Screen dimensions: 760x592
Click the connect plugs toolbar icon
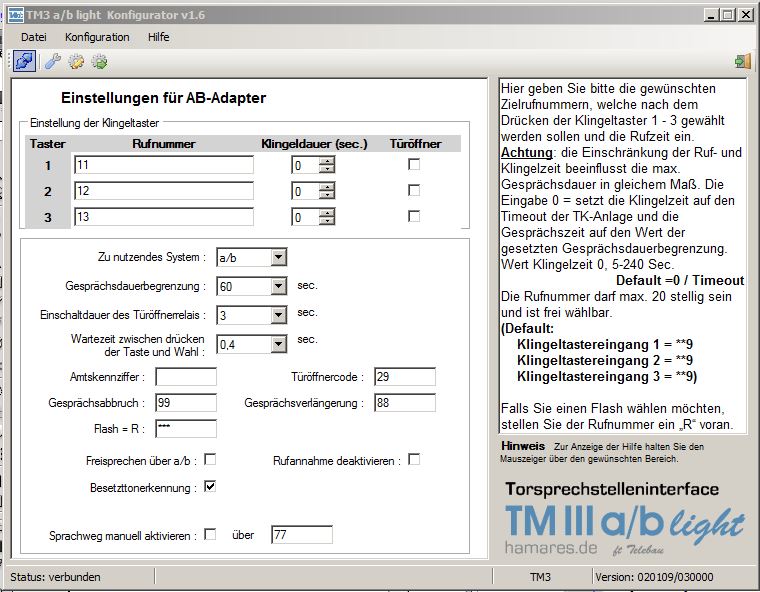pyautogui.click(x=24, y=62)
